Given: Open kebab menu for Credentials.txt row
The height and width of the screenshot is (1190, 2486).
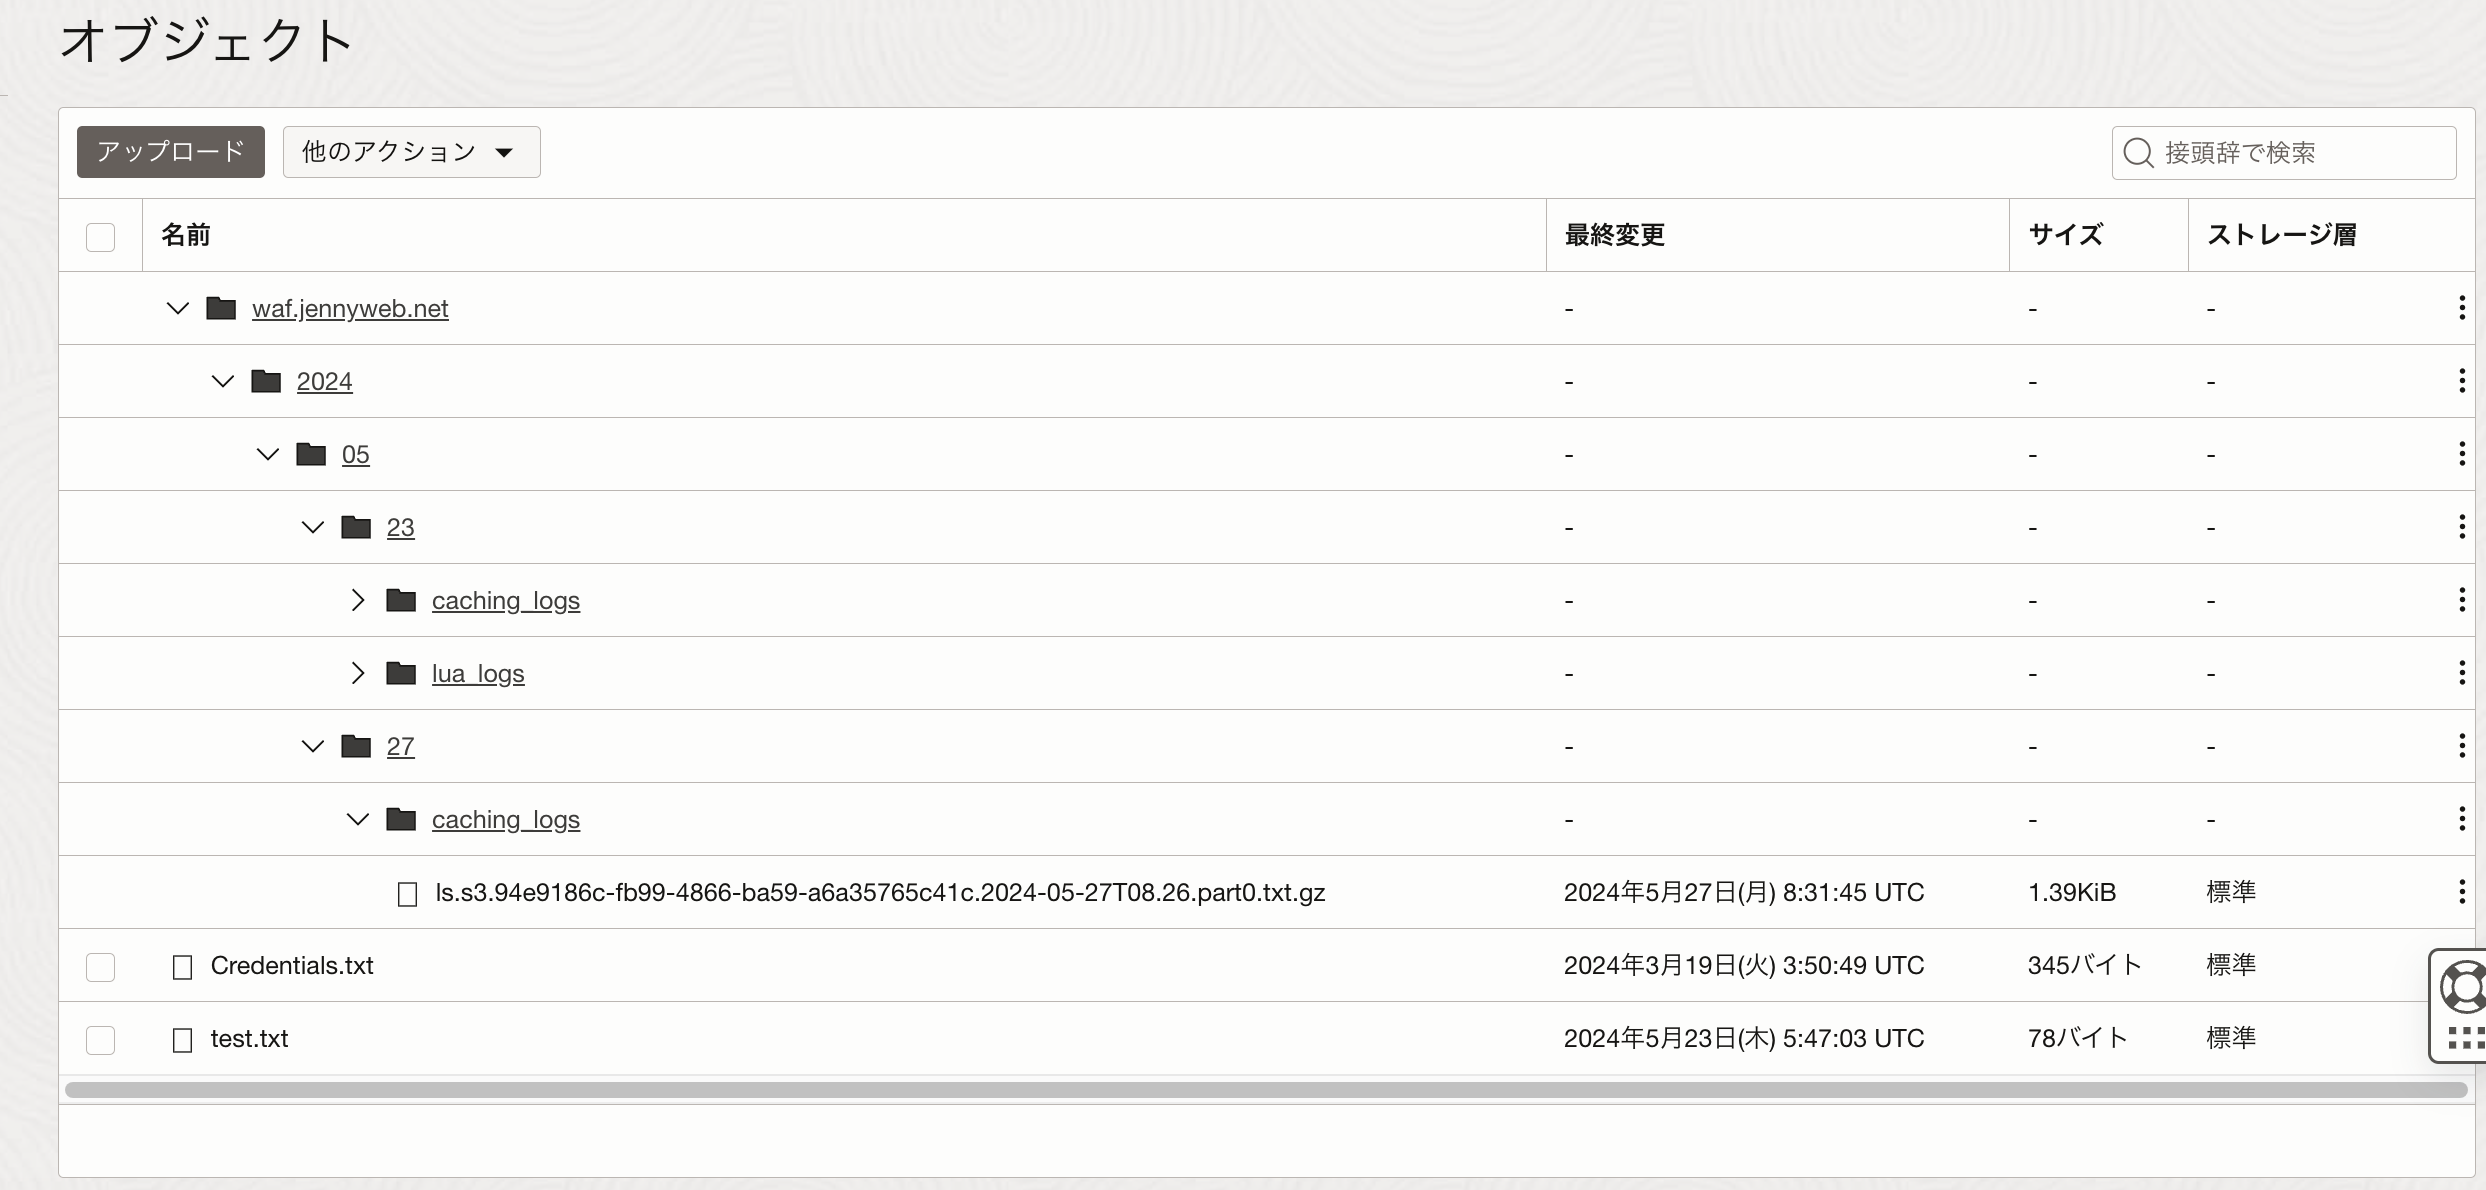Looking at the screenshot, I should point(2461,965).
